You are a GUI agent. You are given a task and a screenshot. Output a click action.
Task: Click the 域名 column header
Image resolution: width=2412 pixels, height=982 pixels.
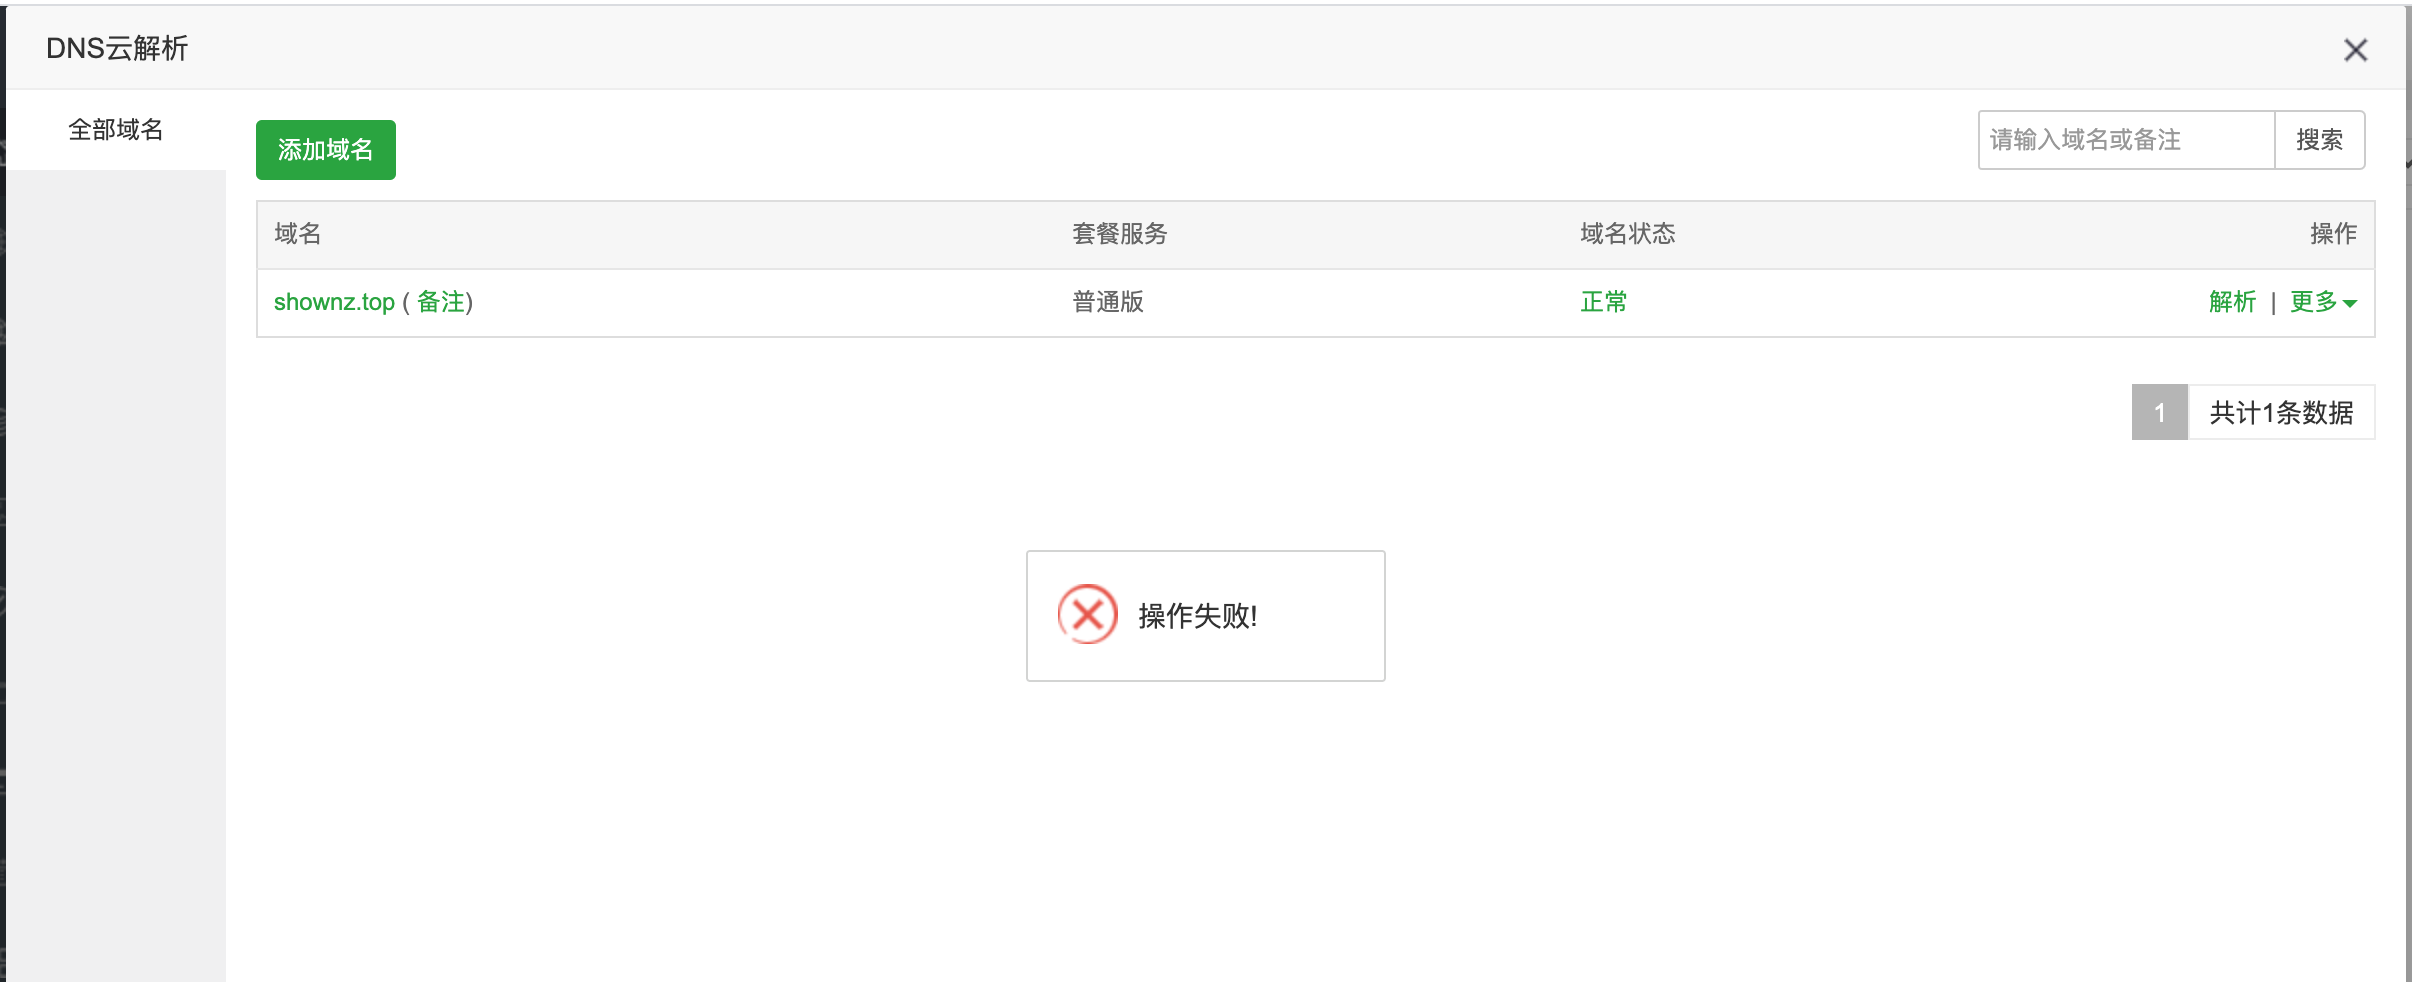pos(298,234)
